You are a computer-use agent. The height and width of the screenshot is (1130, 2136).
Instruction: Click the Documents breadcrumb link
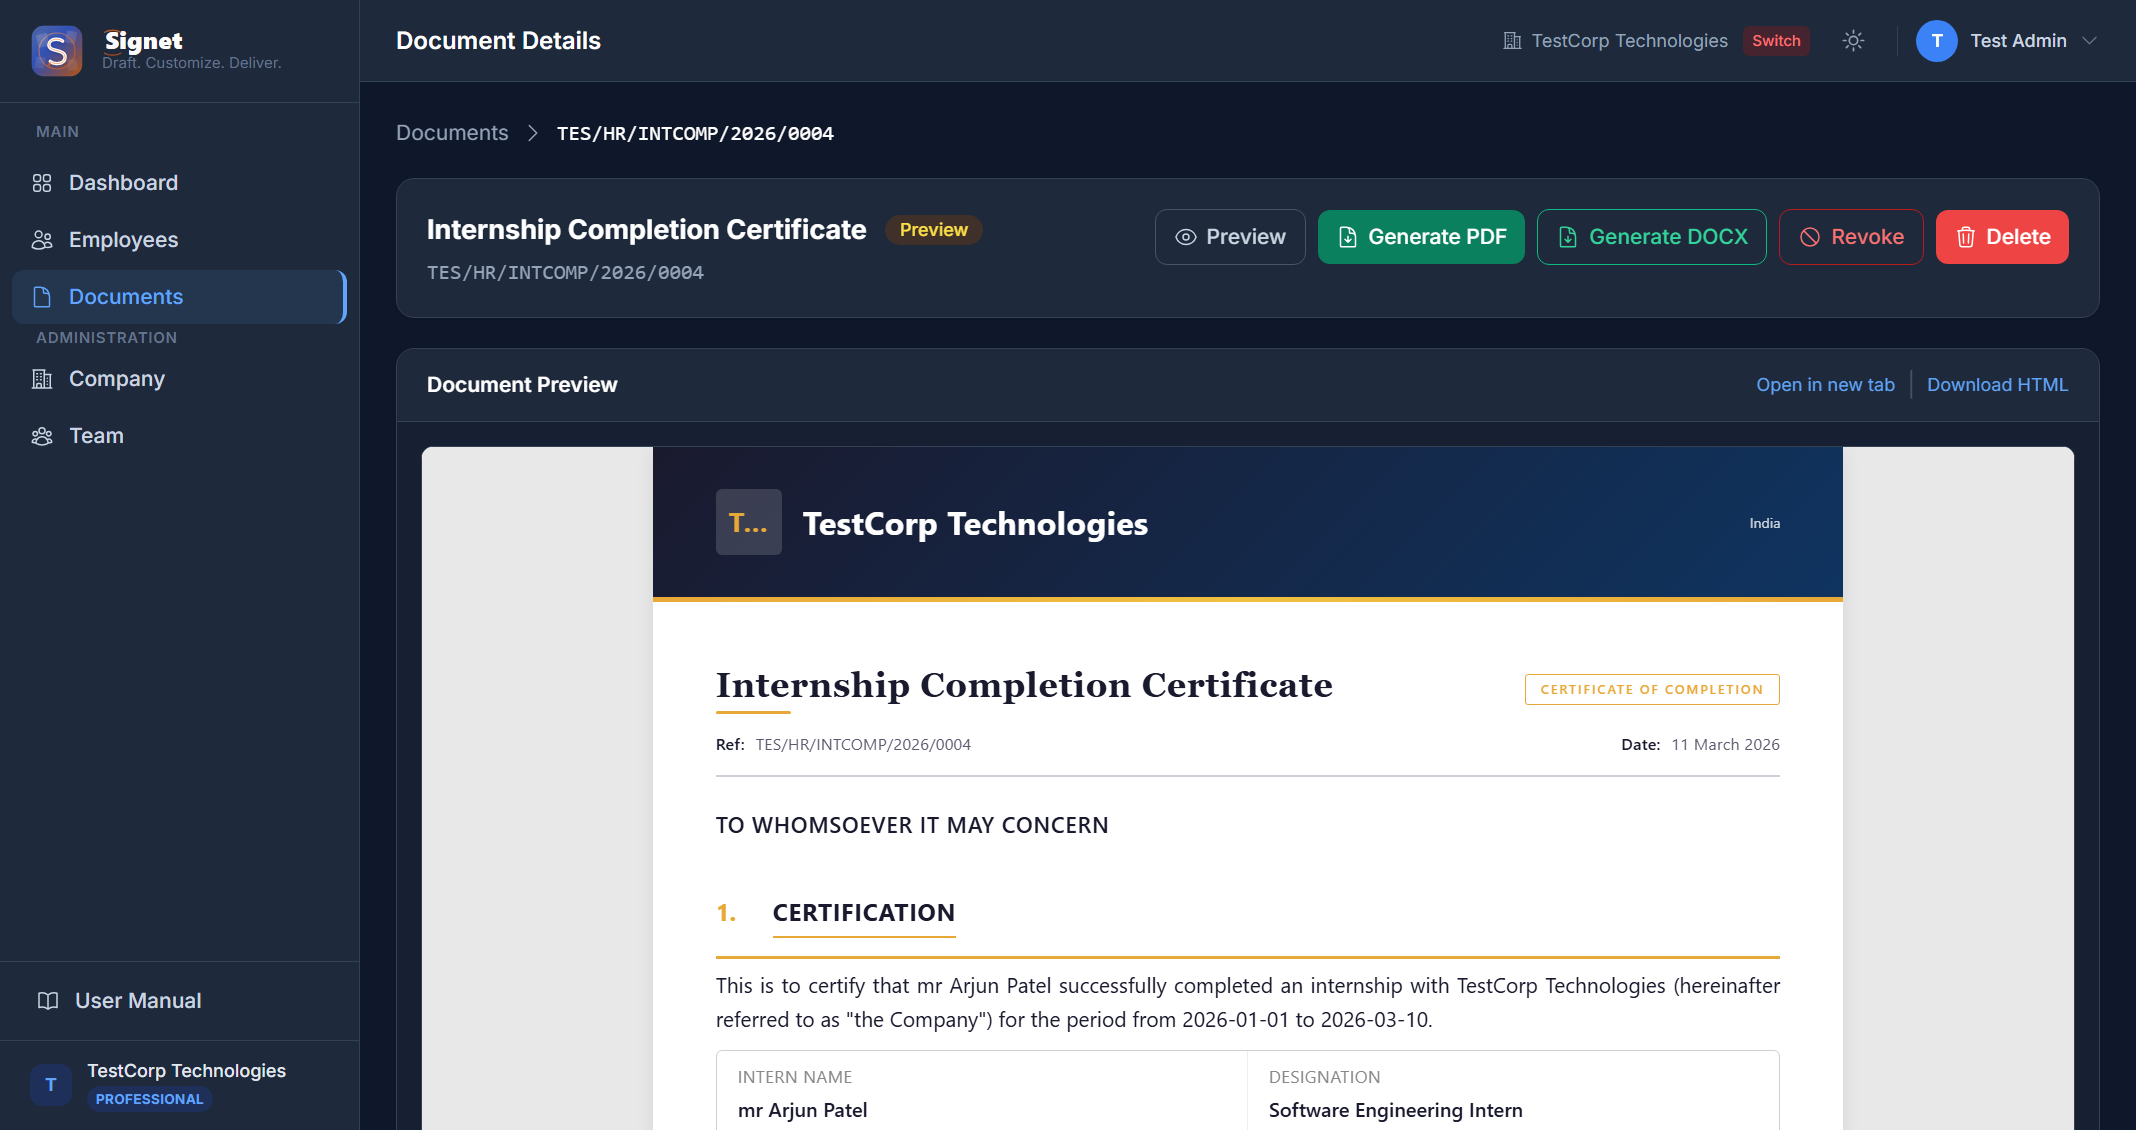tap(452, 133)
